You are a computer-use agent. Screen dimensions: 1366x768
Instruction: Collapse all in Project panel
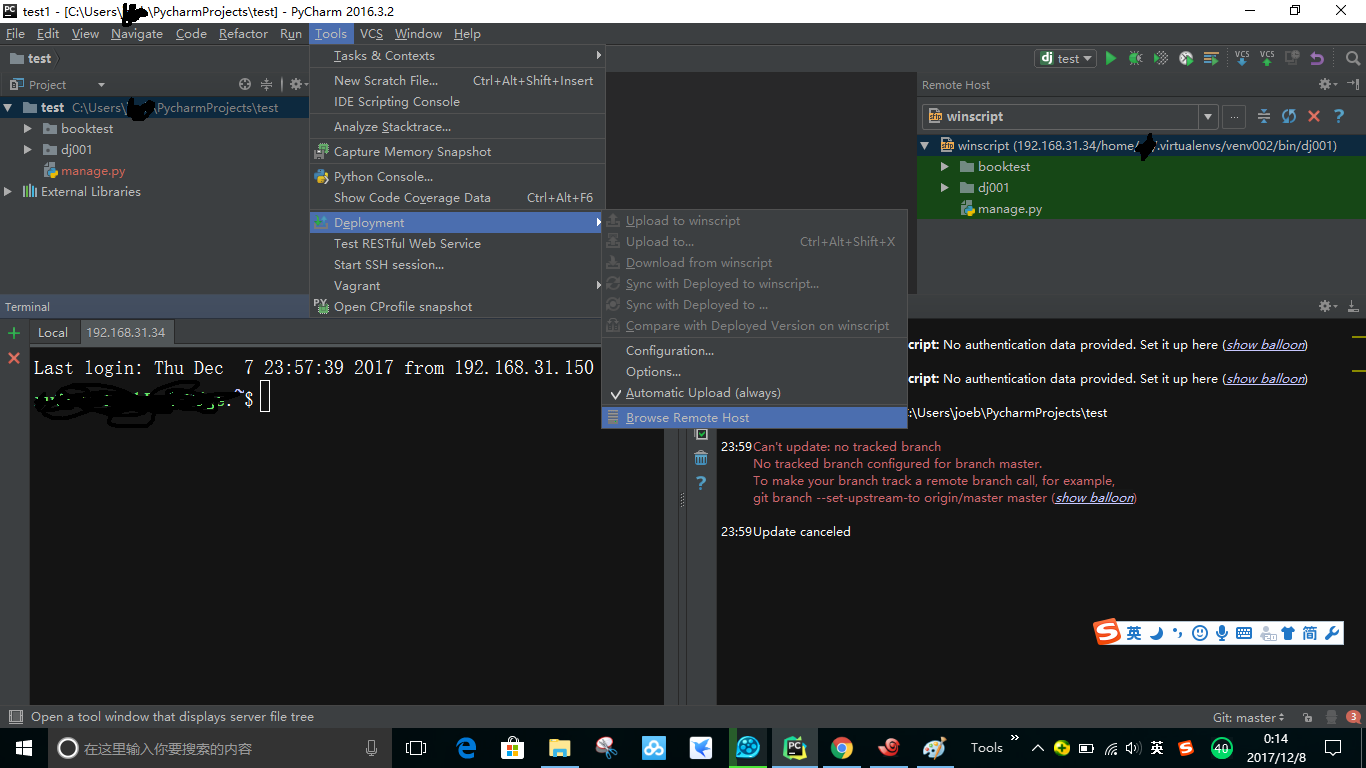point(266,85)
